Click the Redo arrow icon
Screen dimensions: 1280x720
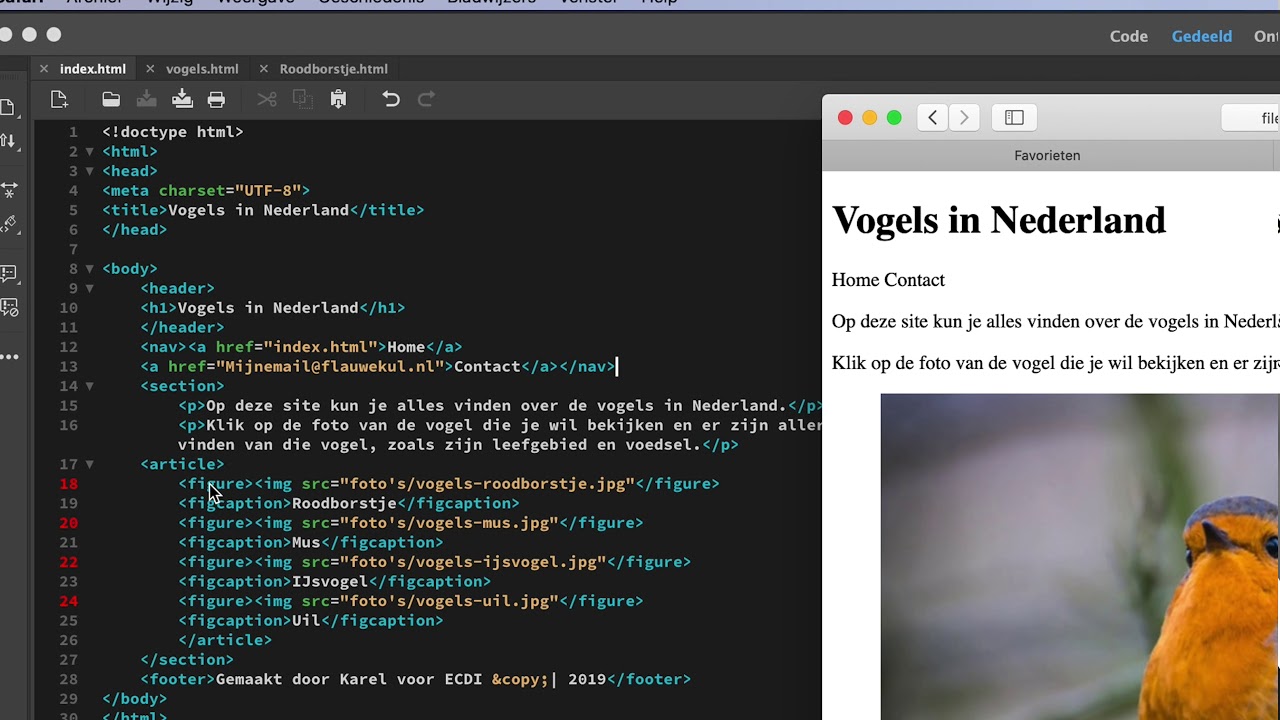pyautogui.click(x=426, y=99)
